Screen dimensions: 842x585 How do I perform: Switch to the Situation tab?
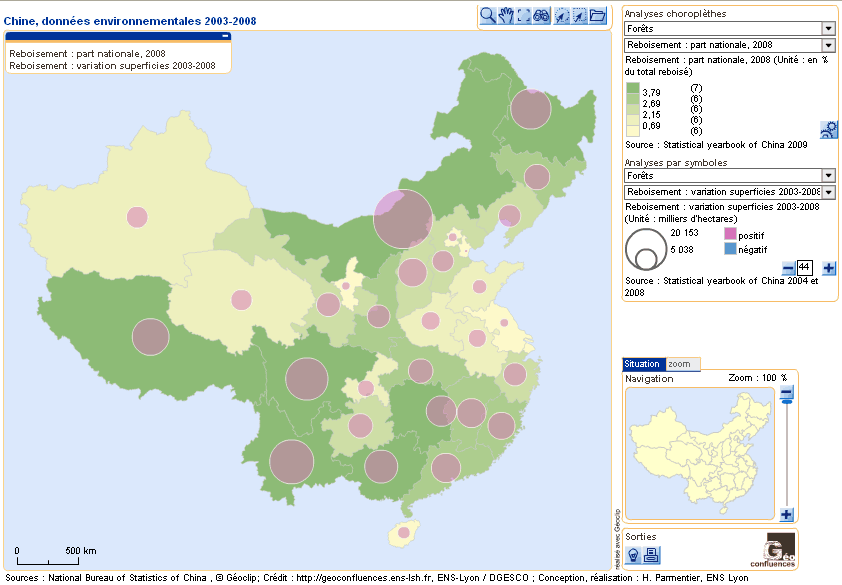(x=641, y=364)
